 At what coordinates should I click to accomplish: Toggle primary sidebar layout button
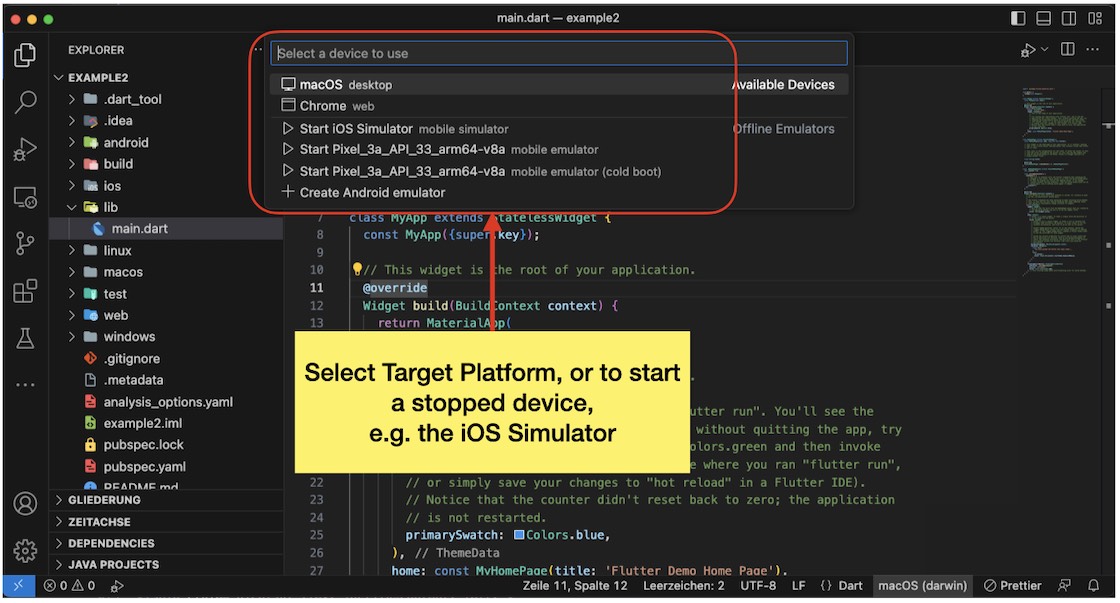(x=1018, y=19)
